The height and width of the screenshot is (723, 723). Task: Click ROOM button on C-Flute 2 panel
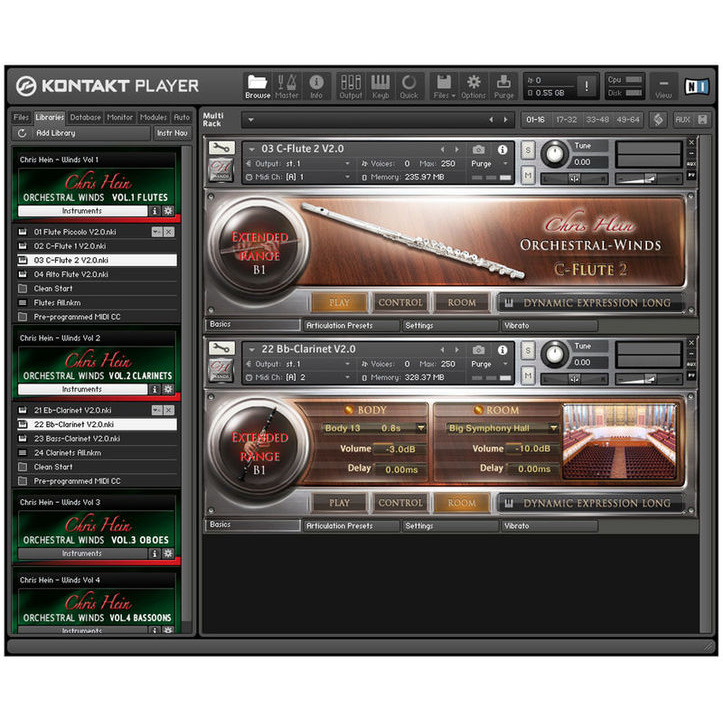click(462, 303)
